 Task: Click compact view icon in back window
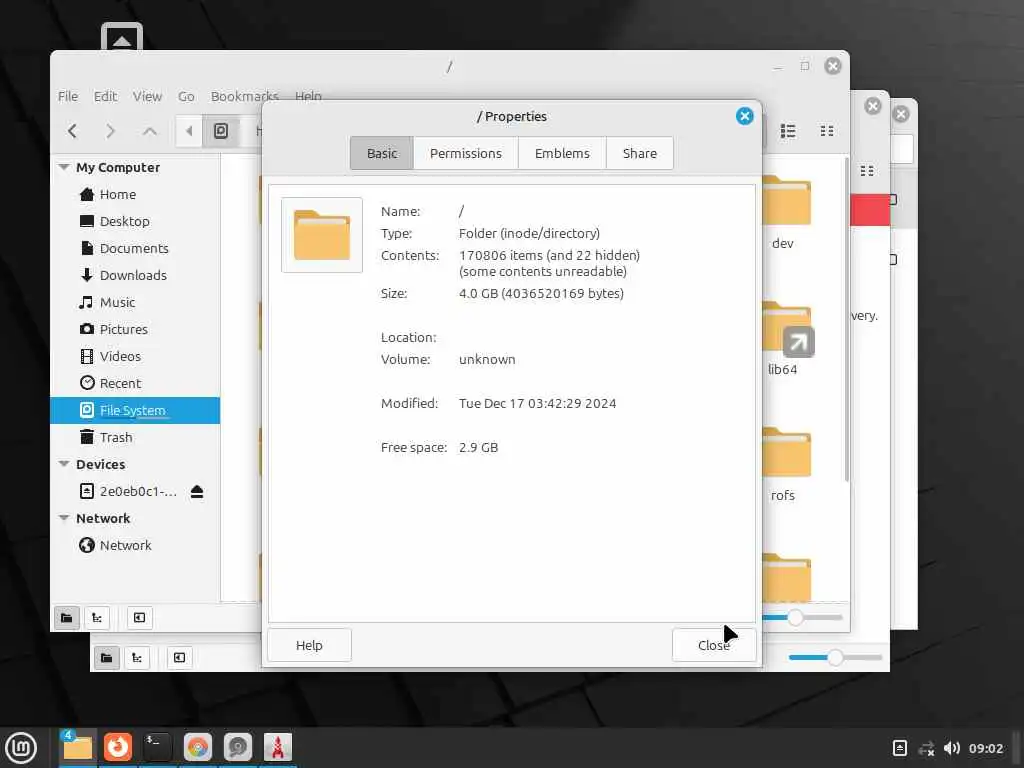867,171
